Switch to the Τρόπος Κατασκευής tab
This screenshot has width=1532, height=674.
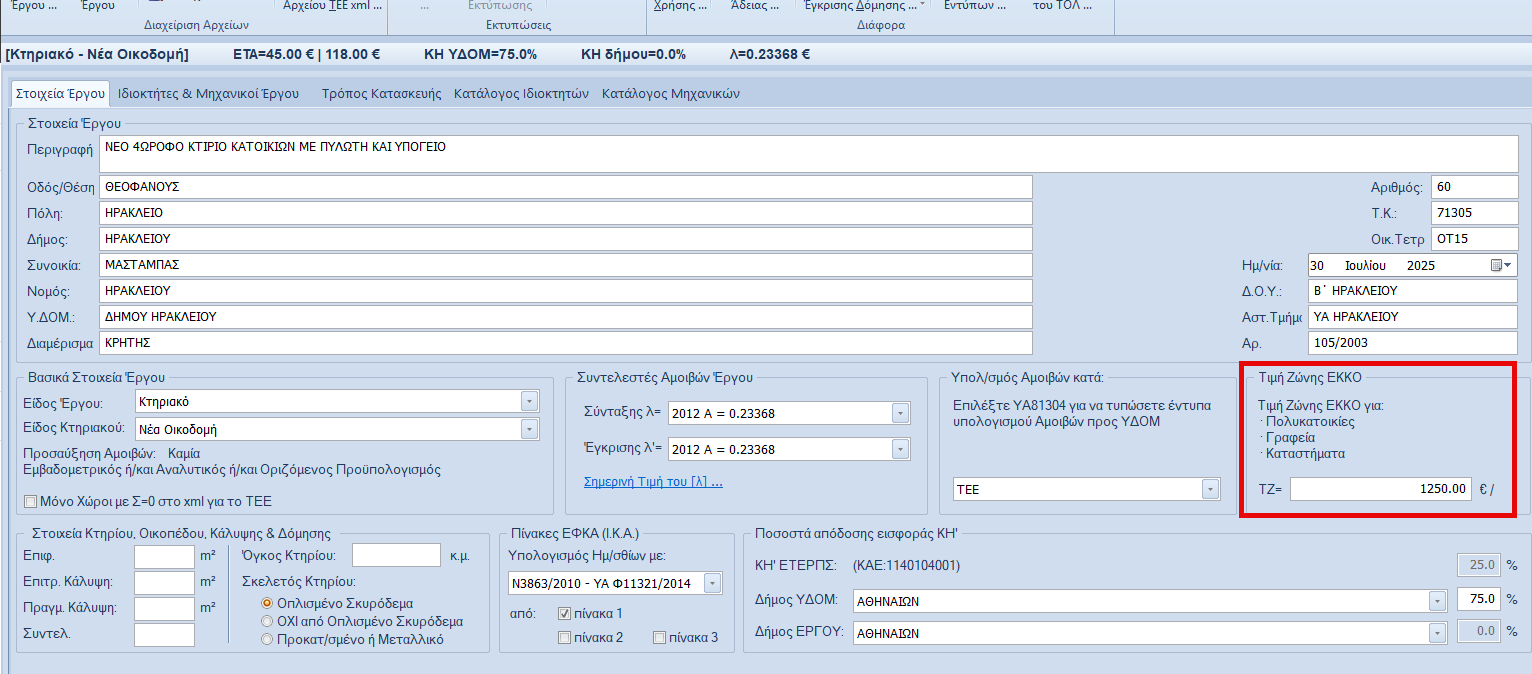(381, 94)
